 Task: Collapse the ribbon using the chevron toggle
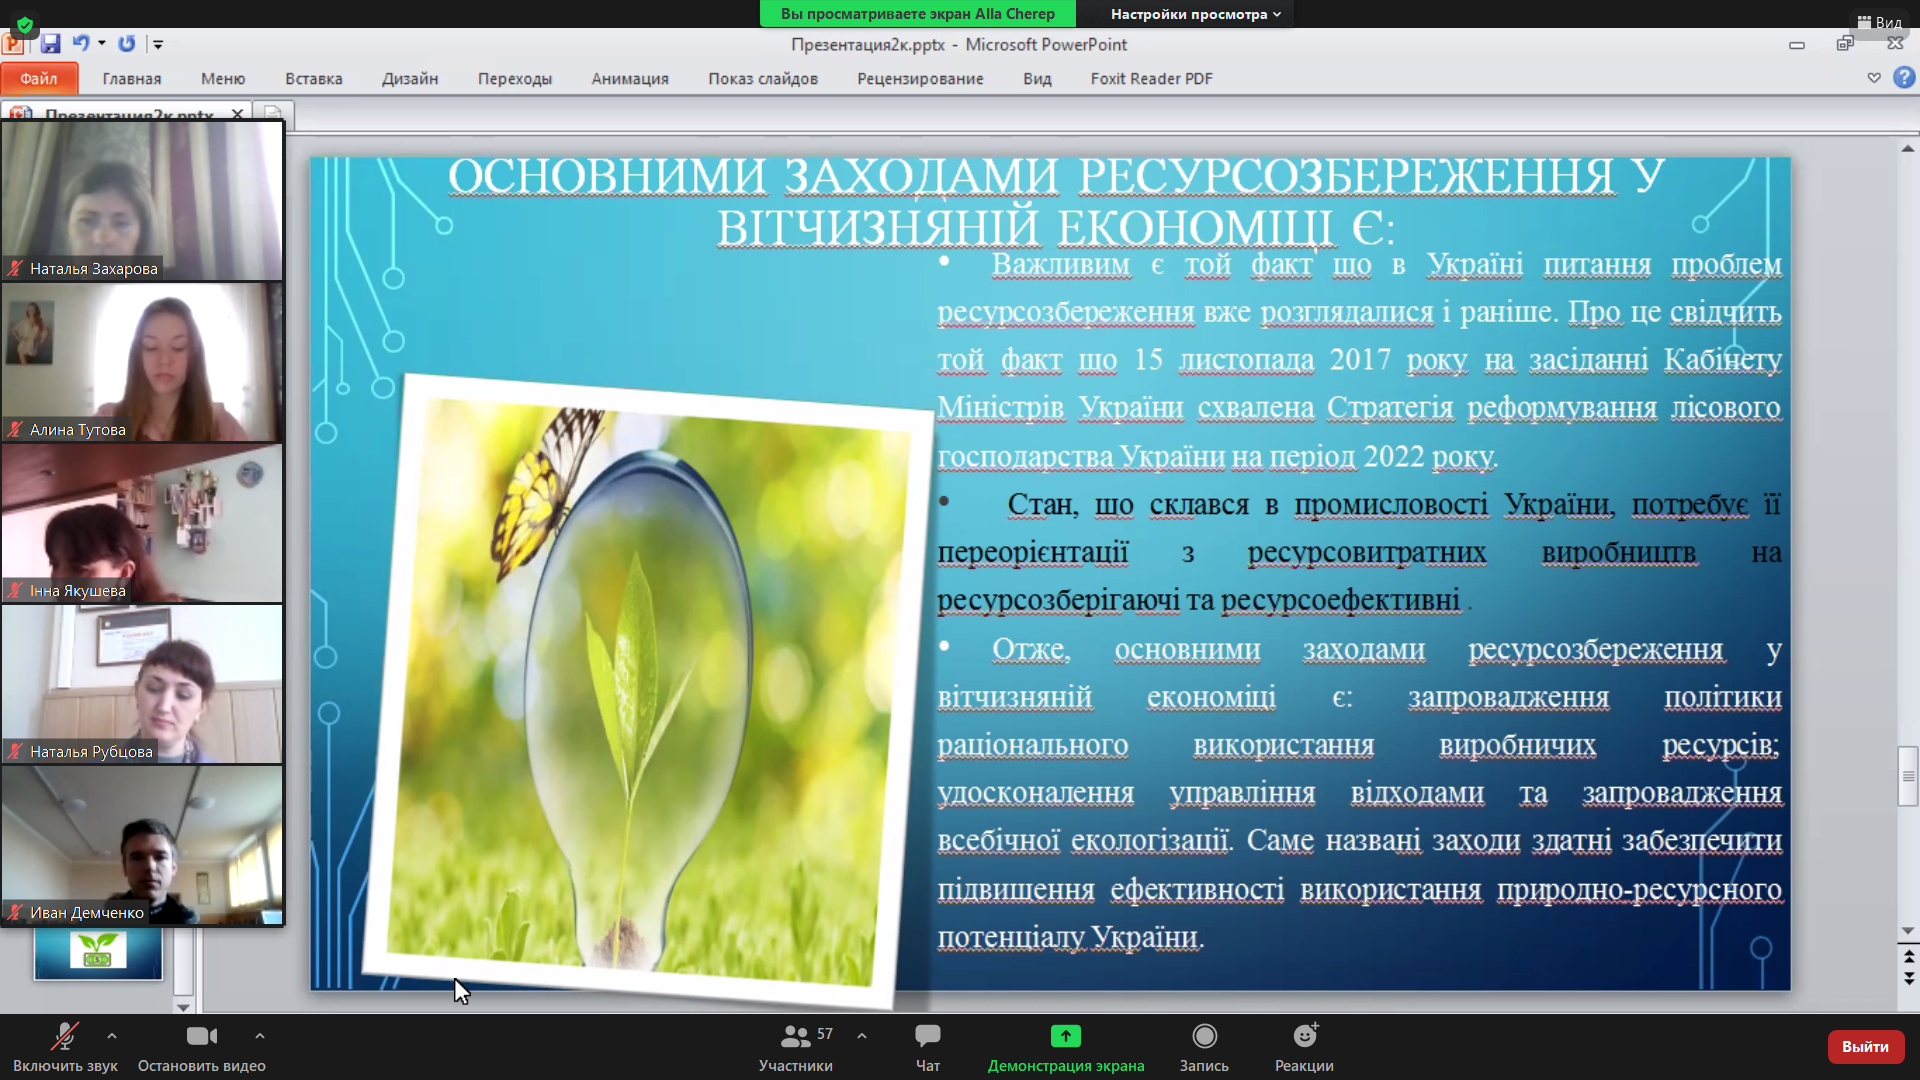[1874, 78]
